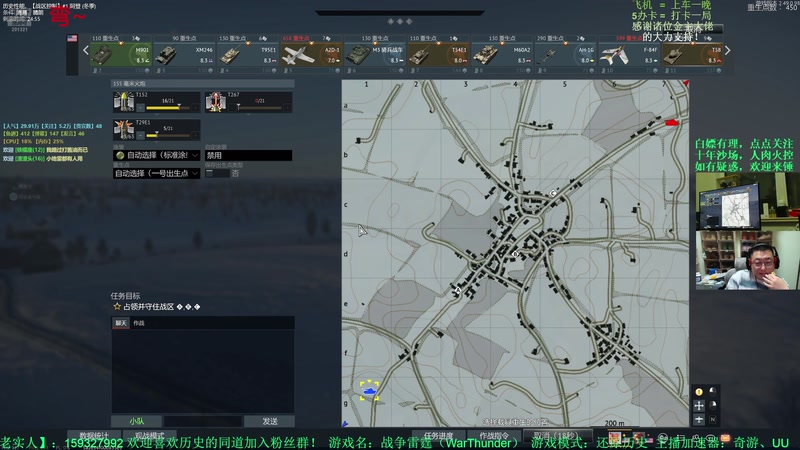The width and height of the screenshot is (800, 450).
Task: Click the aircraft map filter icon
Action: (699, 419)
